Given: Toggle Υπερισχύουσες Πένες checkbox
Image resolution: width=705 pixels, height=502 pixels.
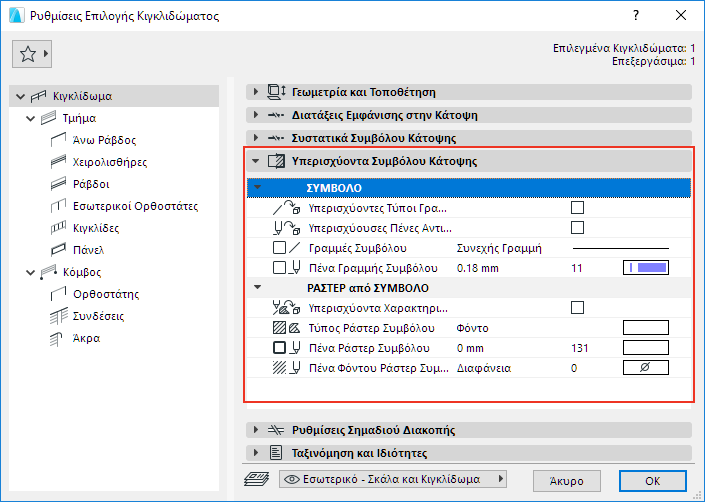Looking at the screenshot, I should 577,228.
